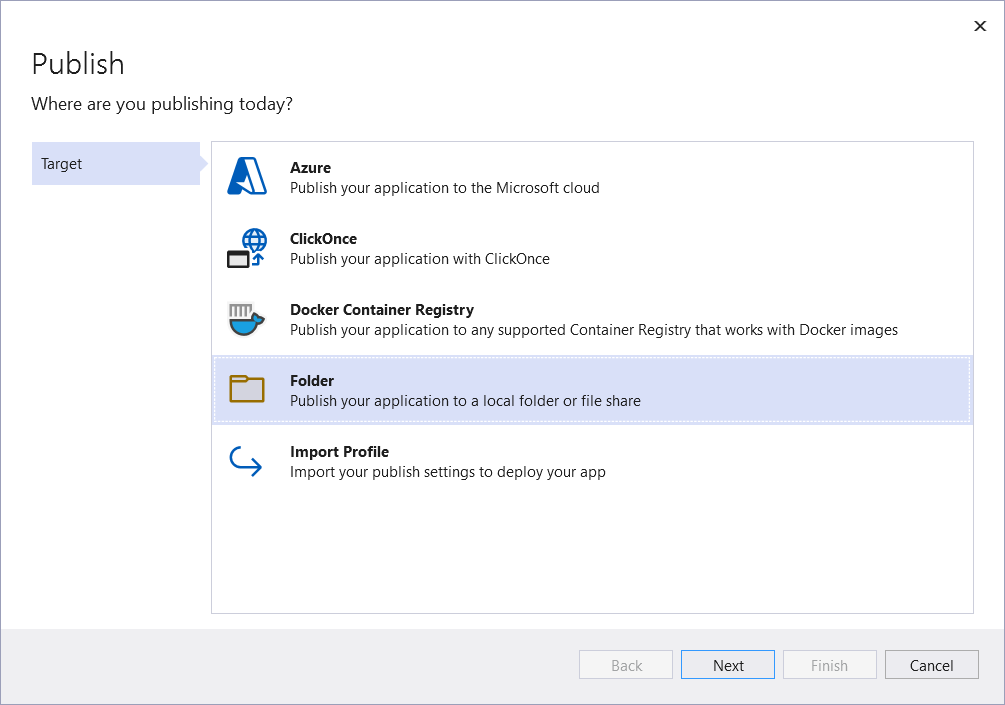Viewport: 1005px width, 705px height.
Task: Click the Back button
Action: point(626,665)
